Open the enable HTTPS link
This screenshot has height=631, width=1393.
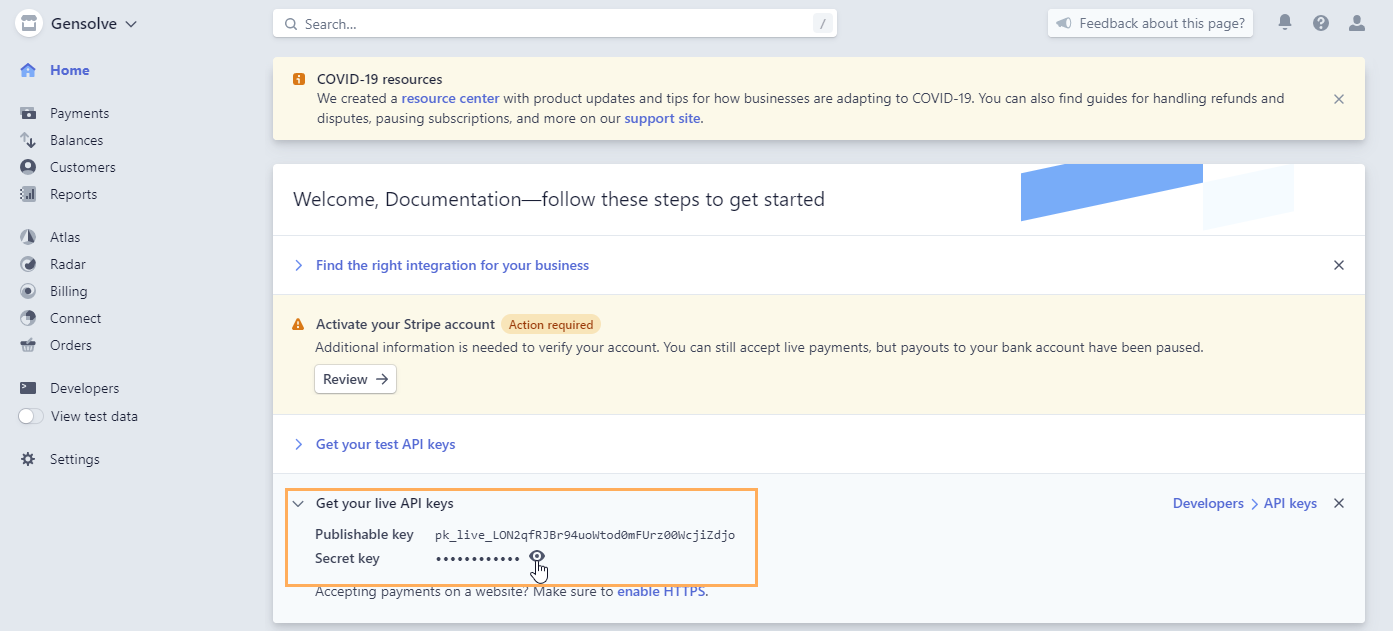click(x=660, y=591)
